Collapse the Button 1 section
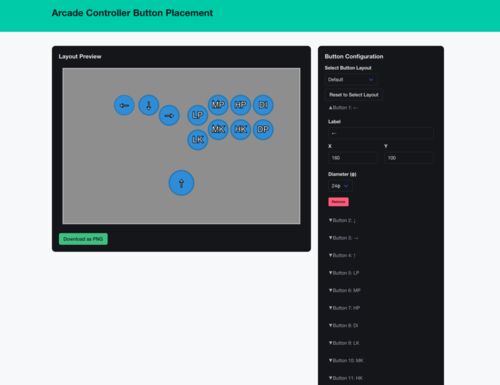The height and width of the screenshot is (385, 500). click(x=343, y=108)
